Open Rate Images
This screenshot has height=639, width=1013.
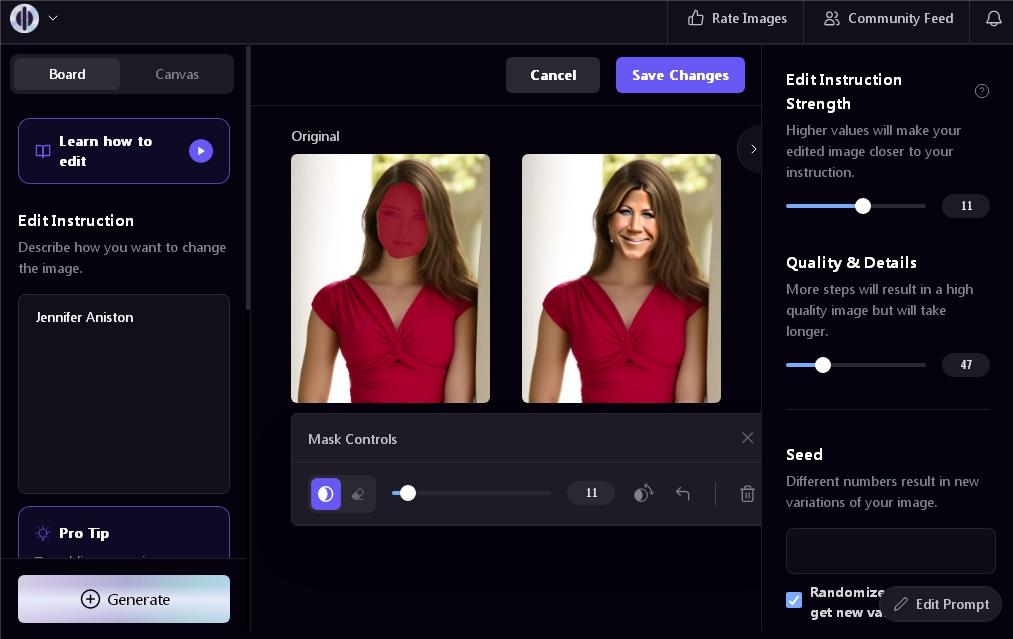point(737,19)
